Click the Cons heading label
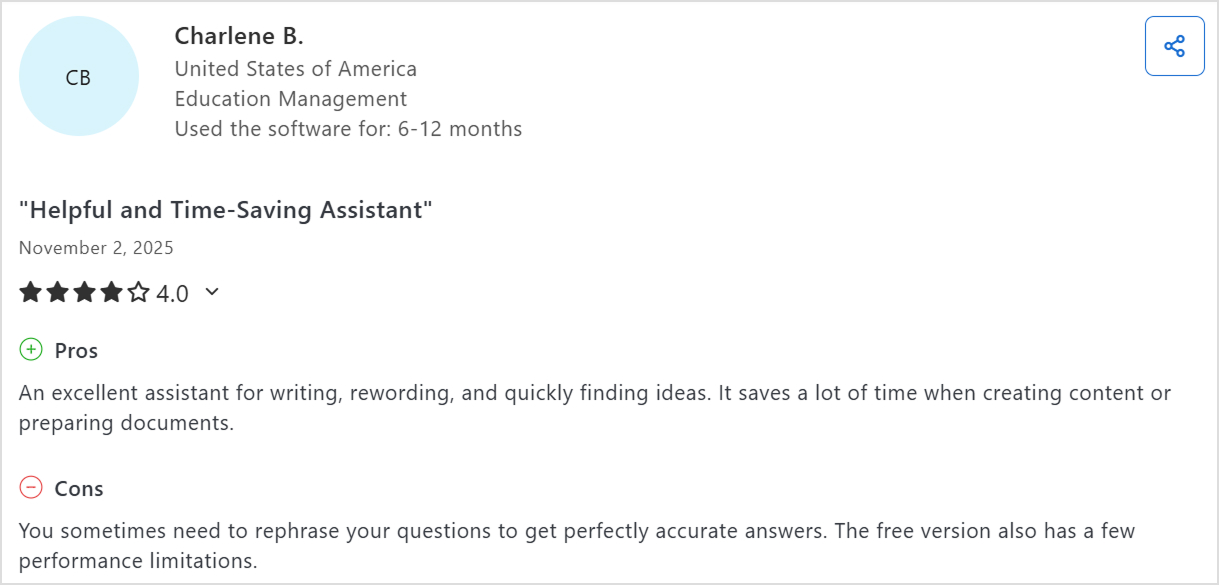Screen dimensions: 1219x585 coord(79,489)
